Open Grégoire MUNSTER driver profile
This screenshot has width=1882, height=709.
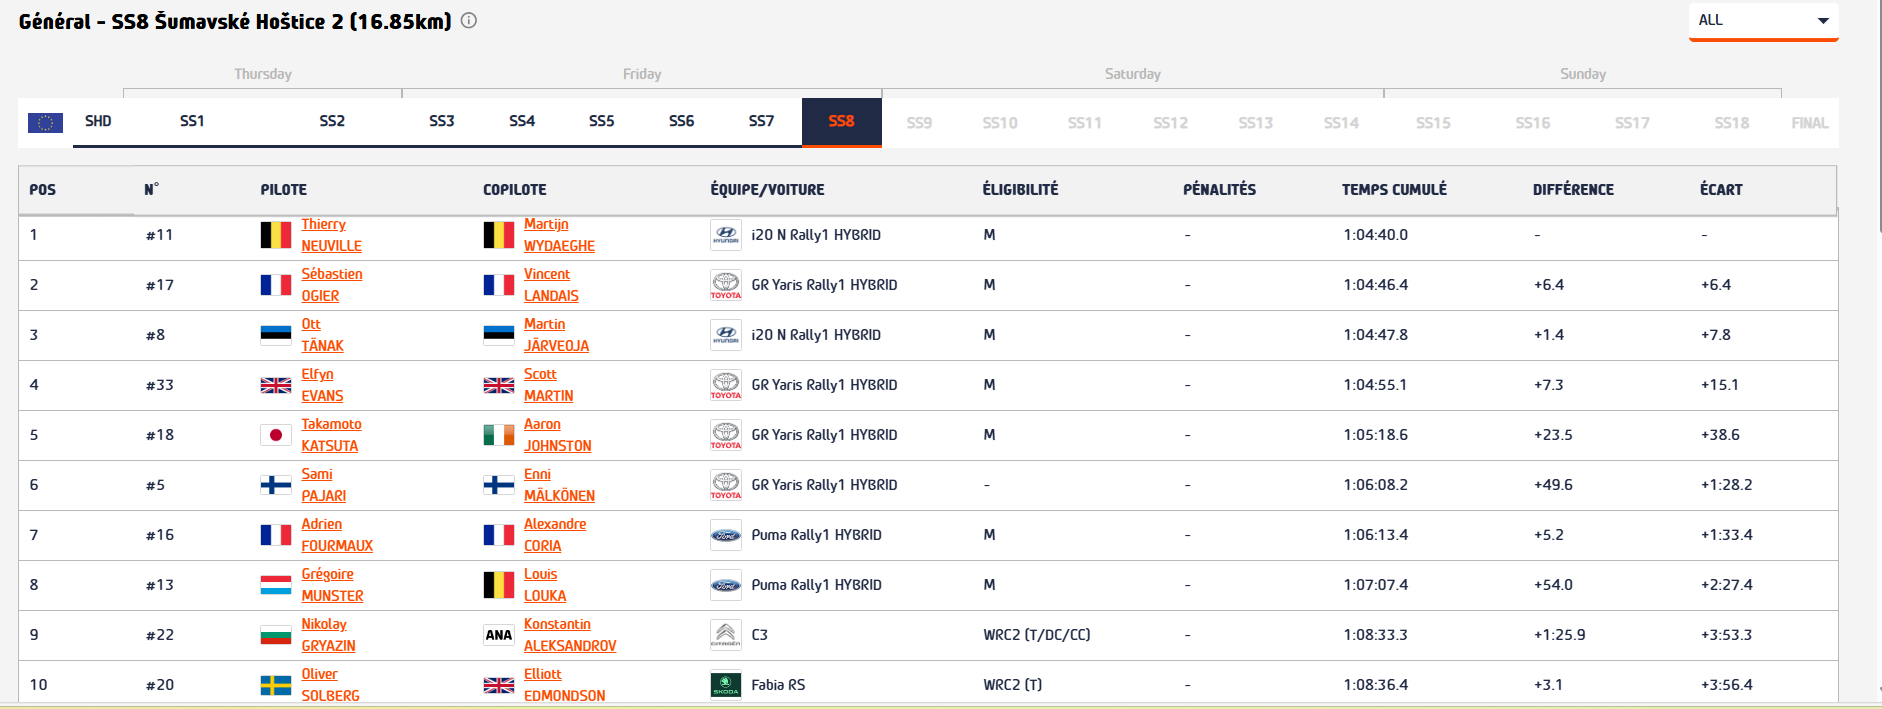332,585
